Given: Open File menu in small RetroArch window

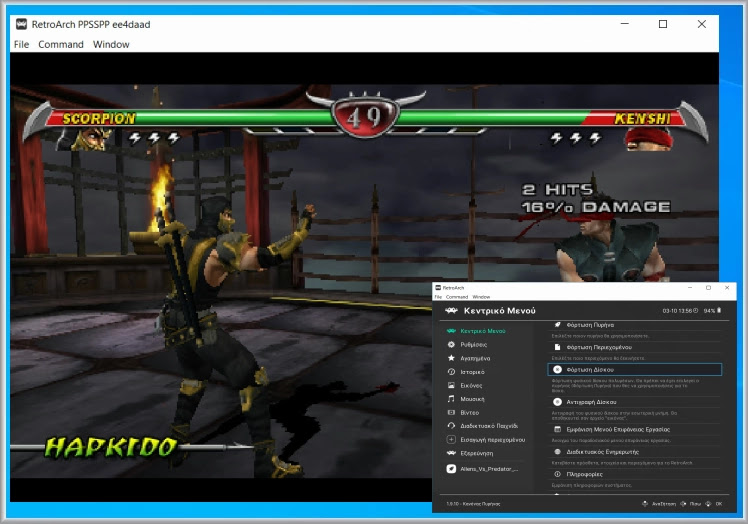Looking at the screenshot, I should 438,297.
